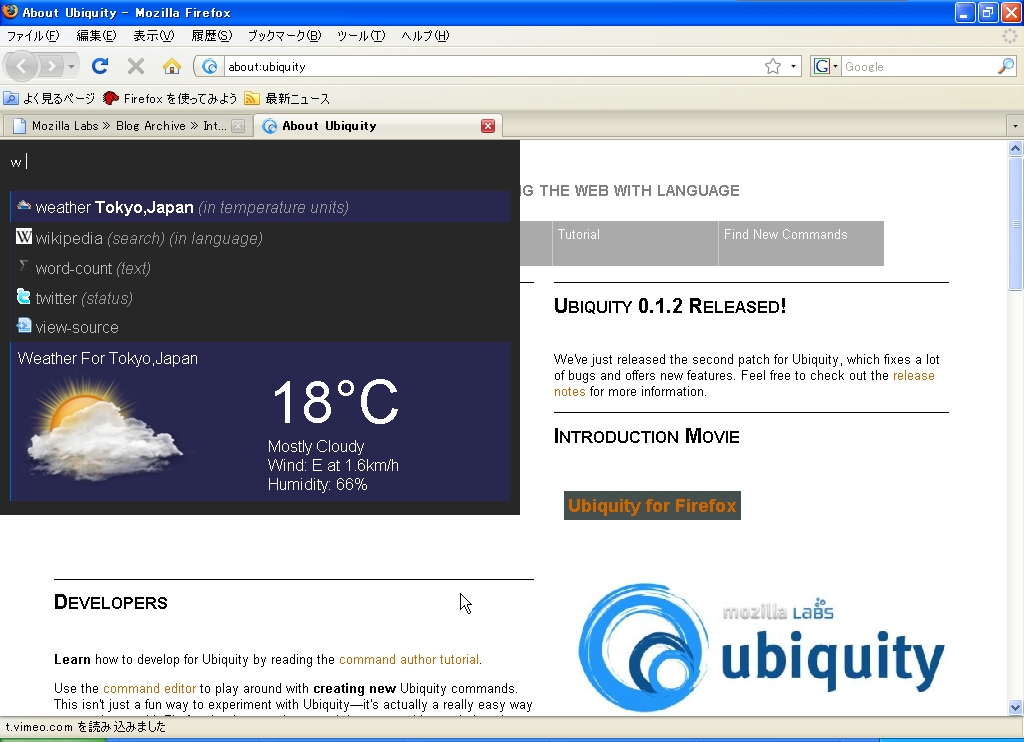
Task: Go forward with the Forward arrow button
Action: click(51, 66)
